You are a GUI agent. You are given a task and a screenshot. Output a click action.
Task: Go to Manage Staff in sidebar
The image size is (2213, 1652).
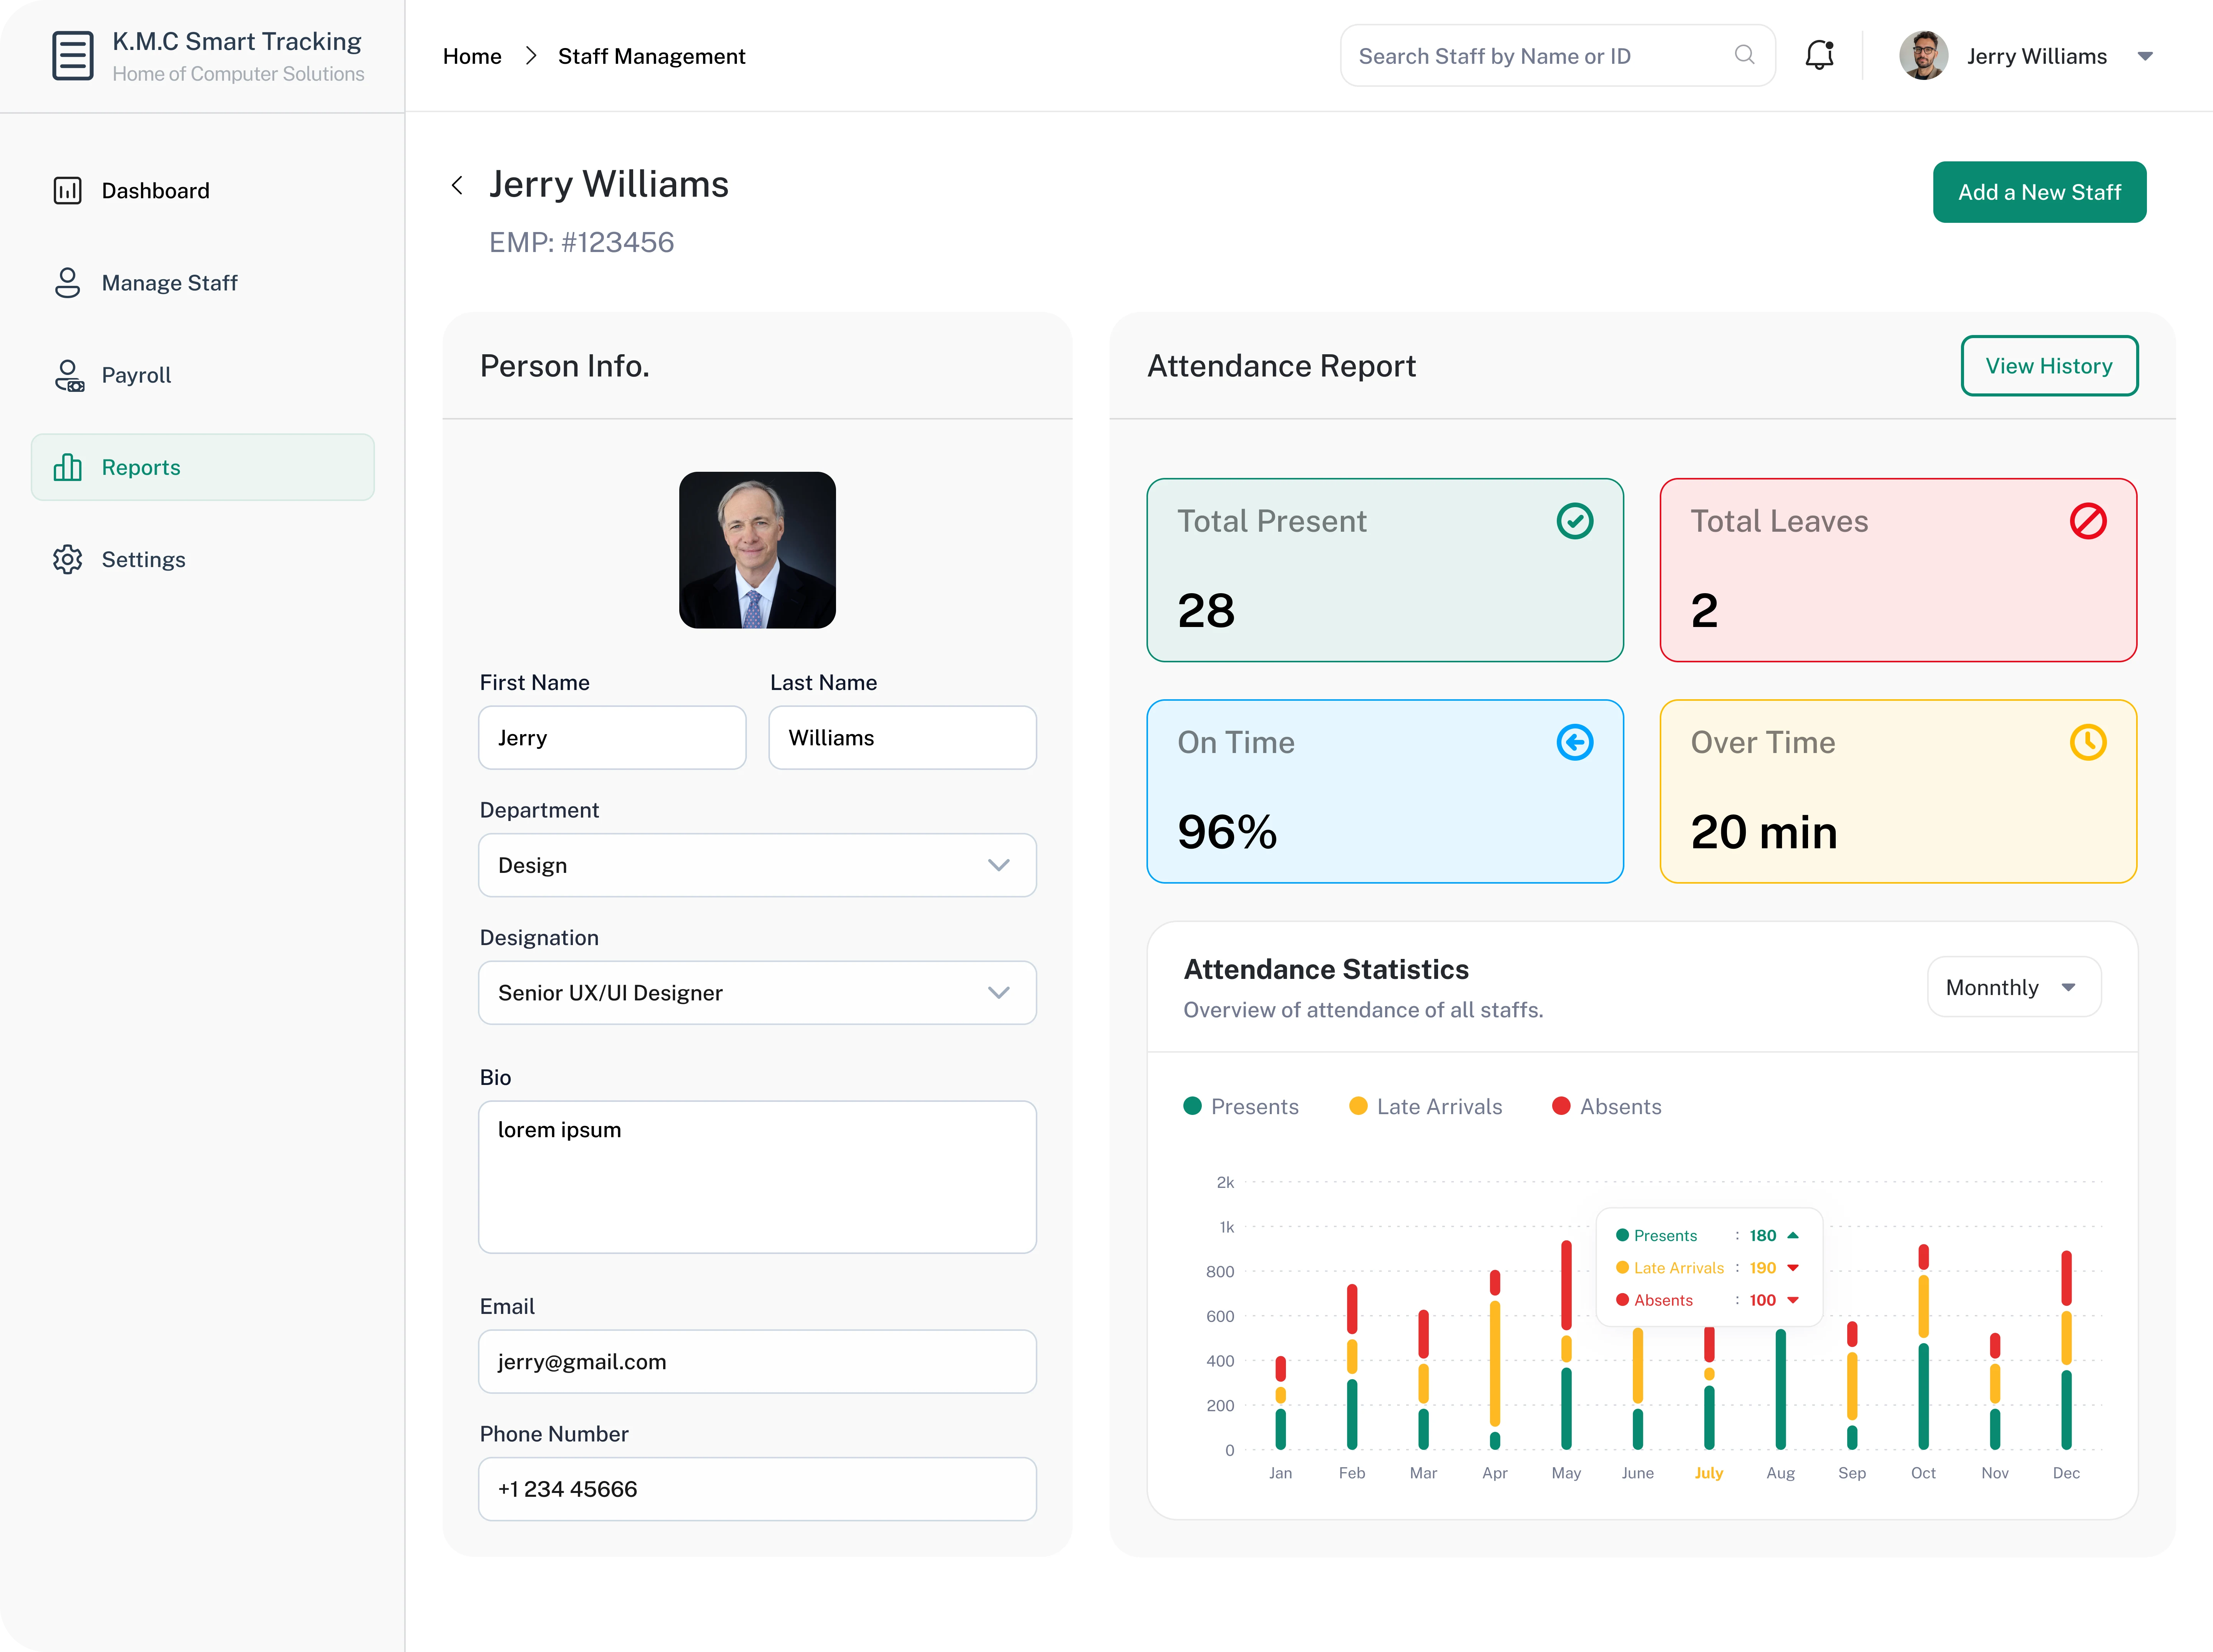click(x=169, y=283)
